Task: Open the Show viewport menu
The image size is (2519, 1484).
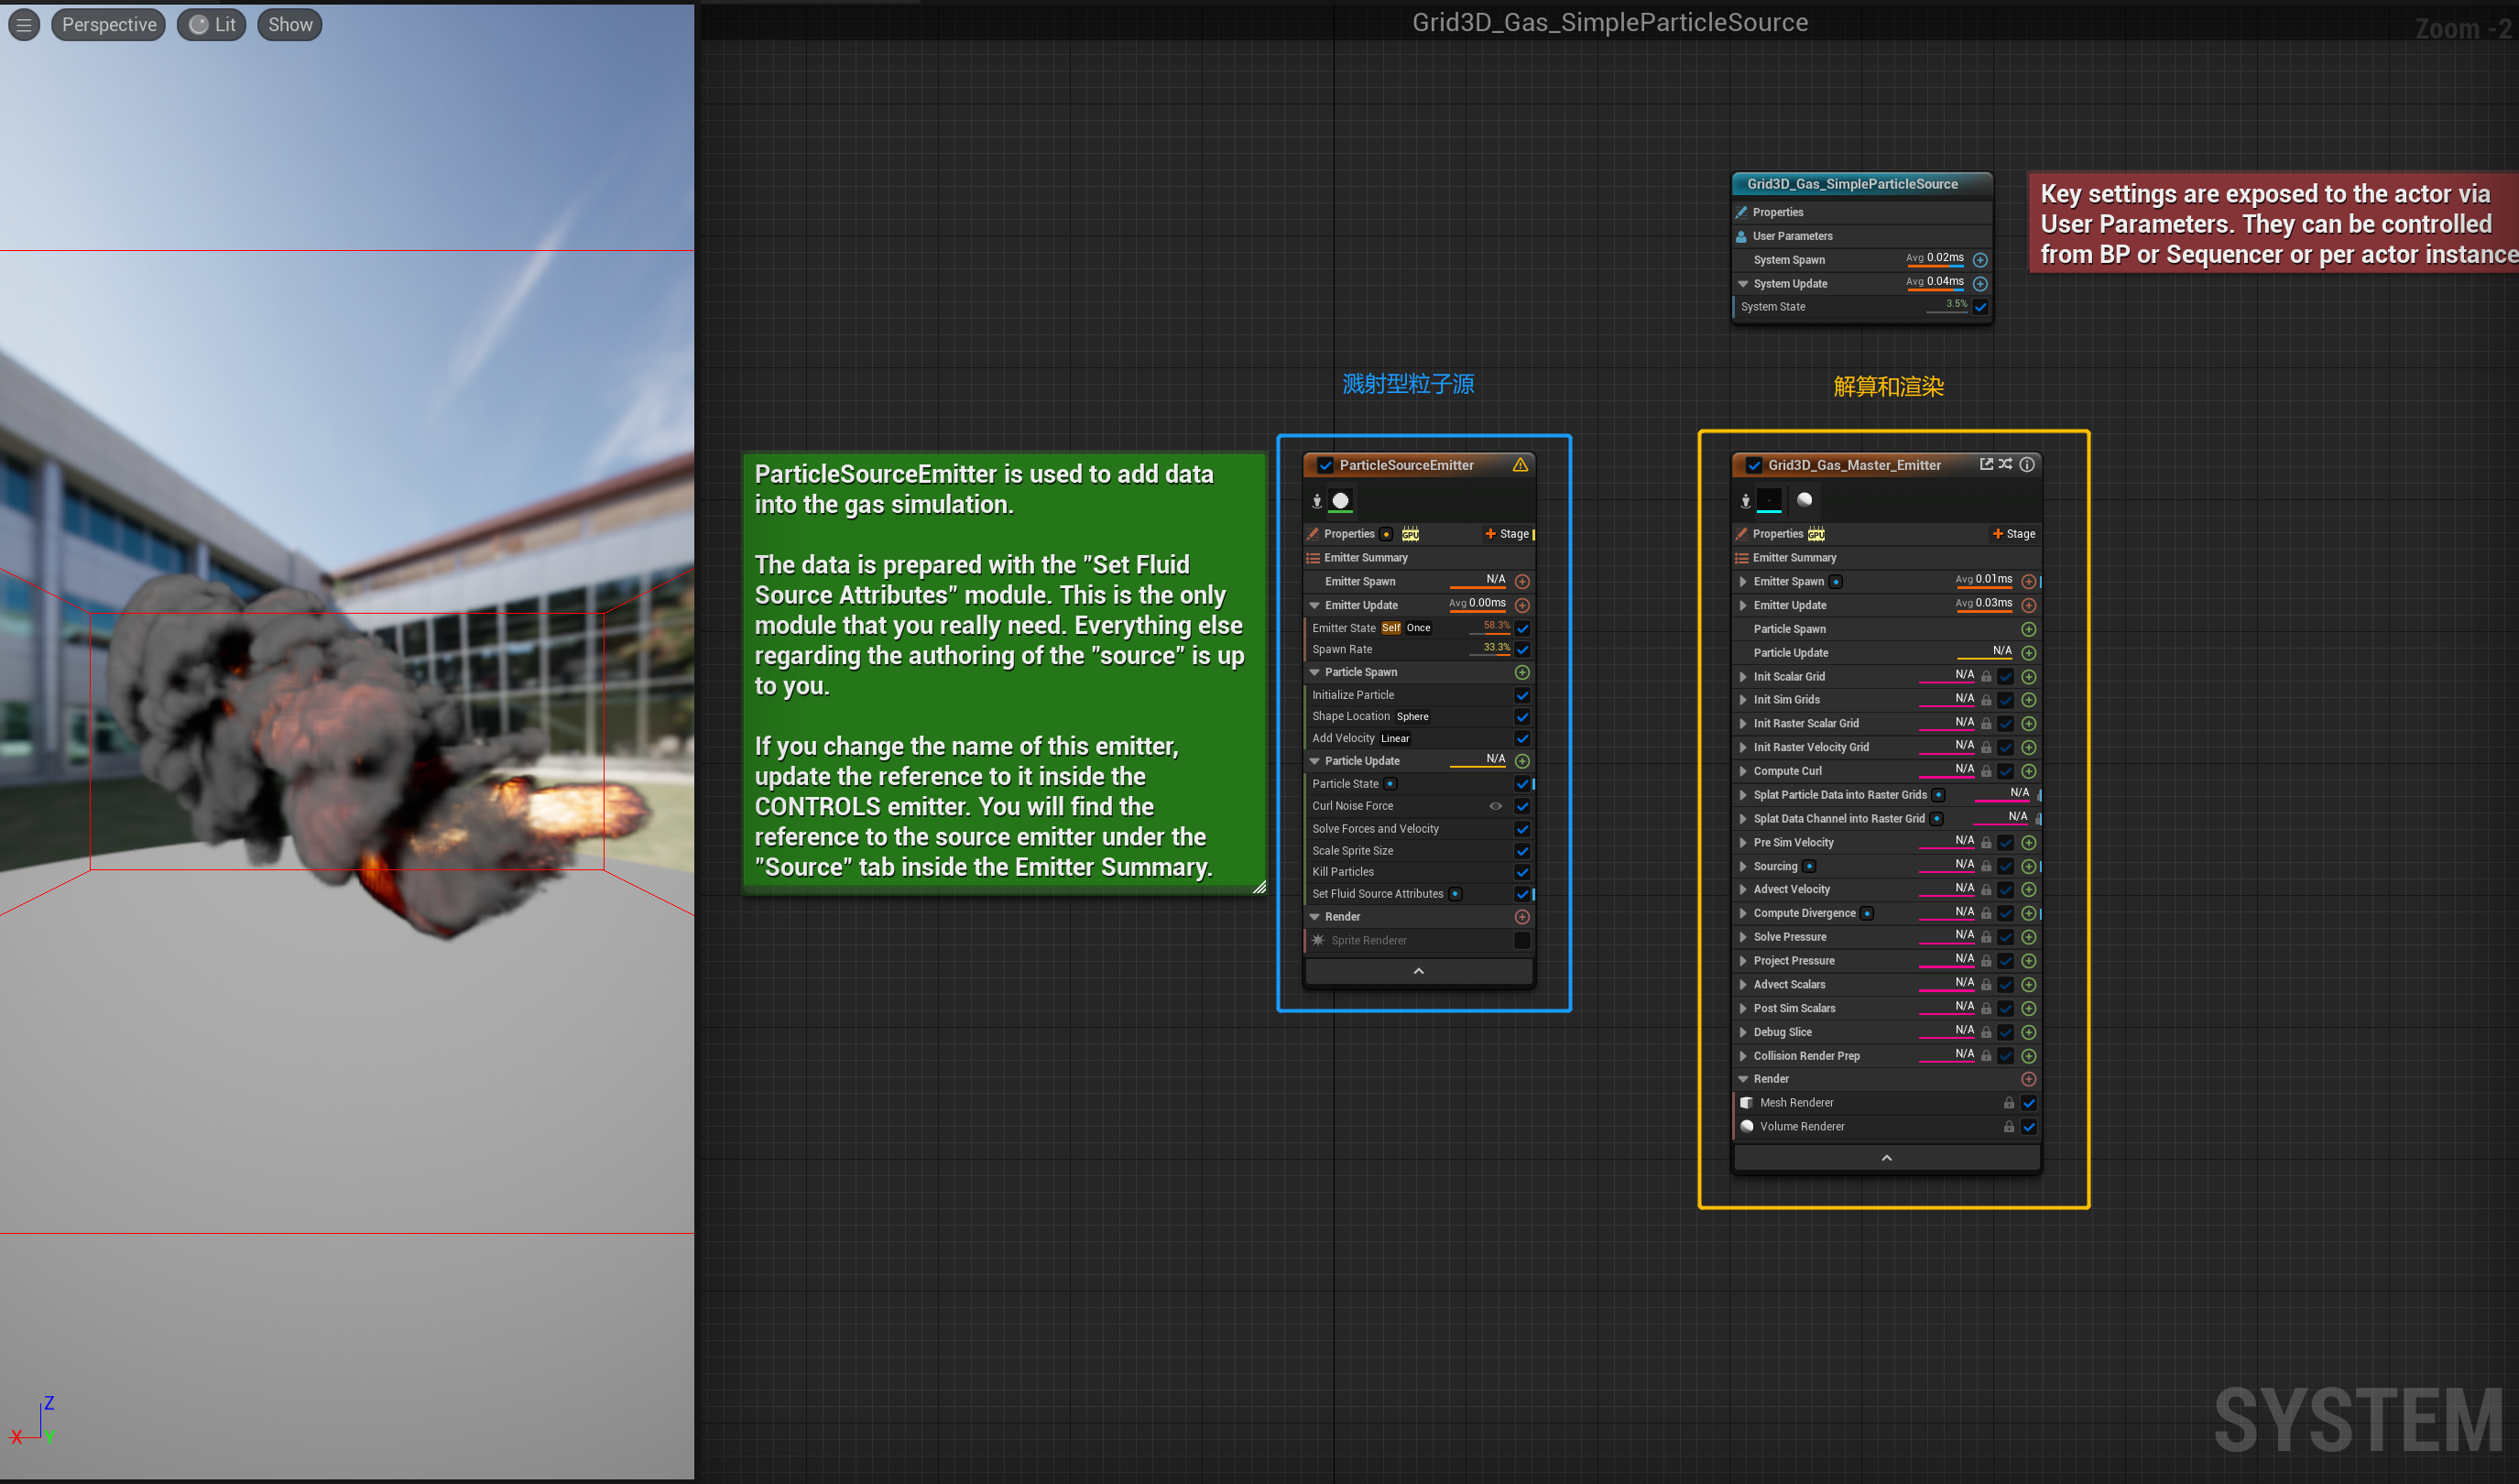Action: point(290,25)
